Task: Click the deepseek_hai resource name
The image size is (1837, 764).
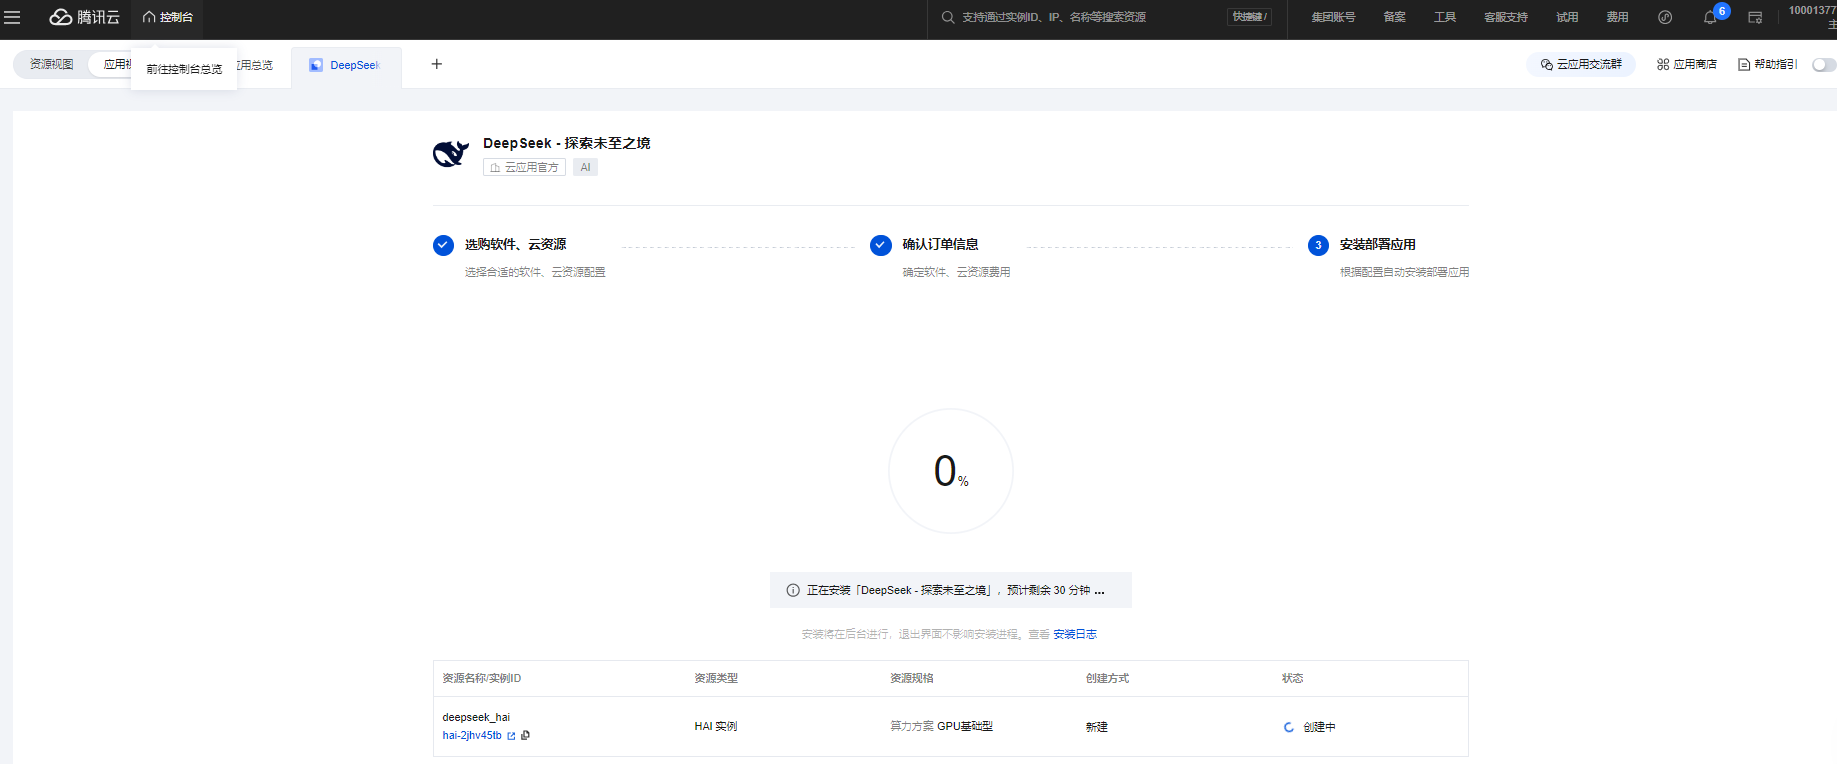Action: 476,717
